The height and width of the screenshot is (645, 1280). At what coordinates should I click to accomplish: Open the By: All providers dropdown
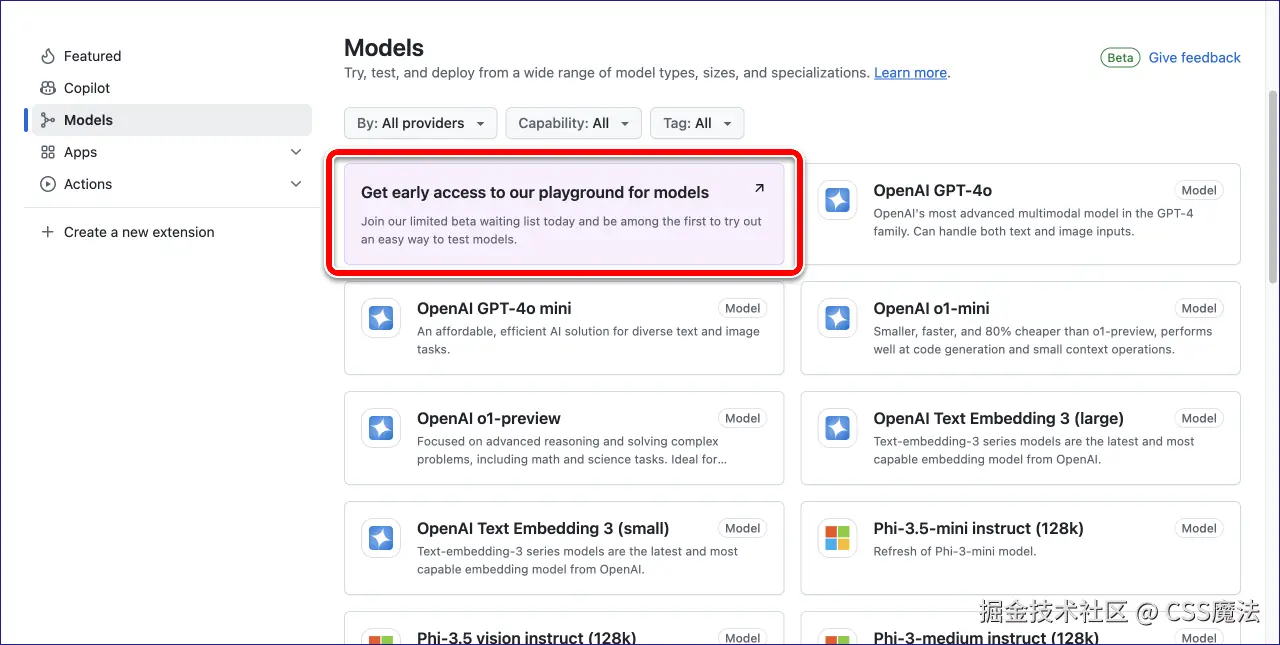(x=420, y=123)
